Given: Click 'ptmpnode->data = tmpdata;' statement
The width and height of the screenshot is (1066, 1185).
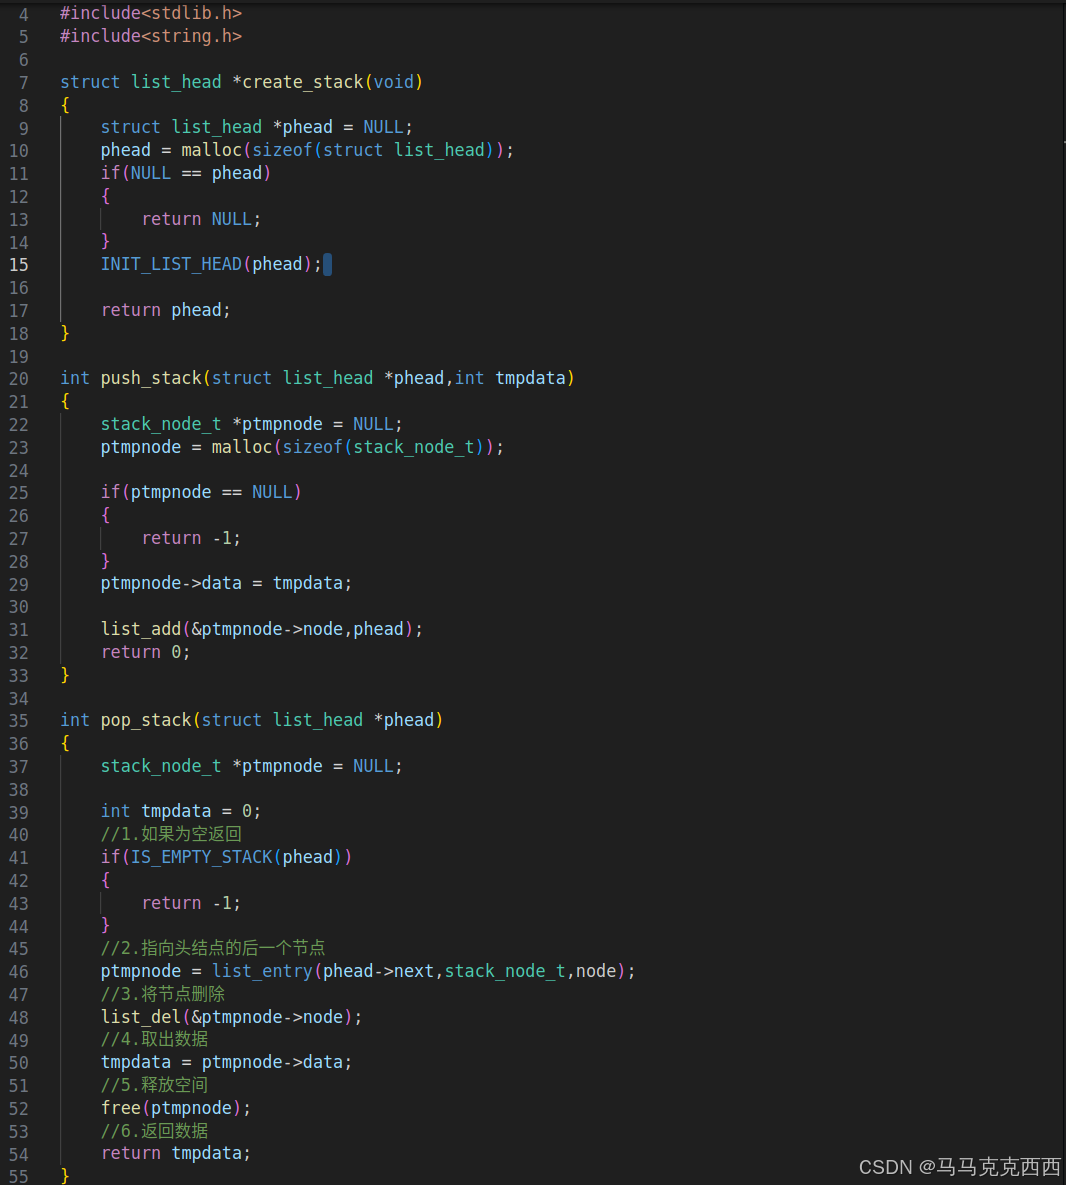Looking at the screenshot, I should 227,583.
